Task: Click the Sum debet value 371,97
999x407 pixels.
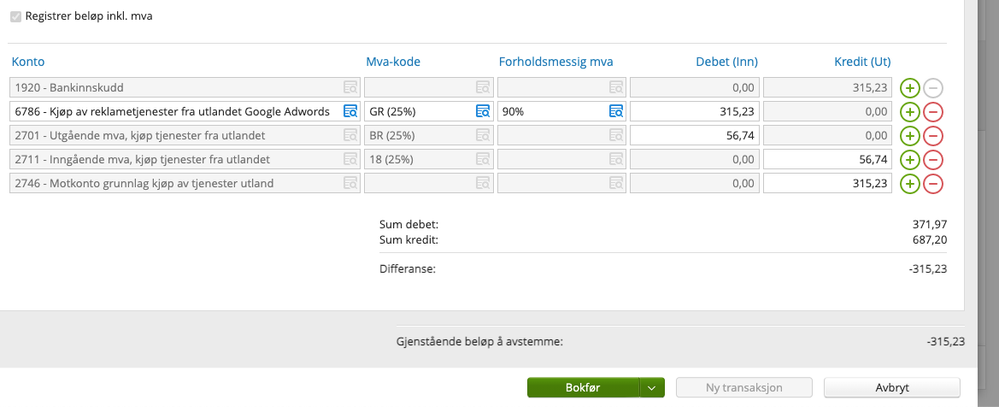Action: coord(930,224)
